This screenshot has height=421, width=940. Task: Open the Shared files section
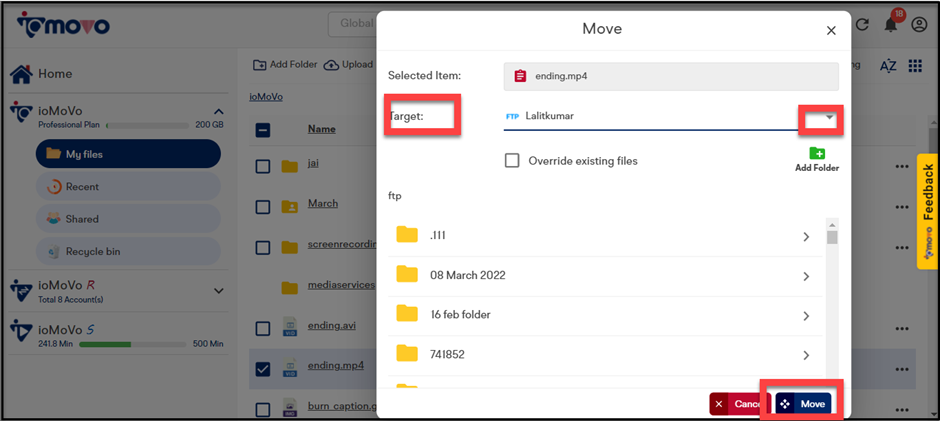tap(128, 219)
